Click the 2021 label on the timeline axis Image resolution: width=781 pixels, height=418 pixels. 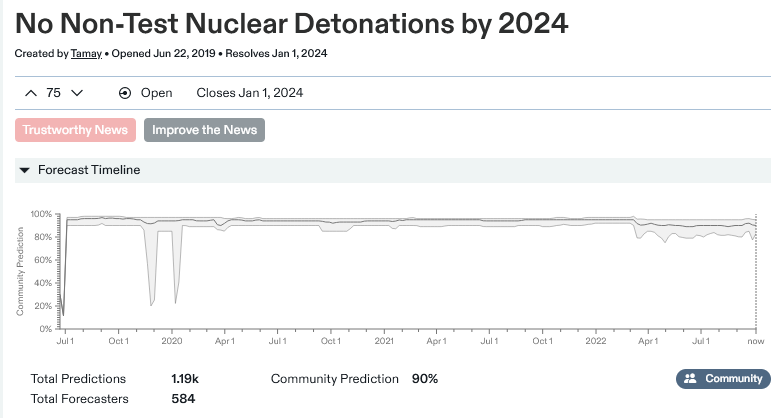point(384,341)
